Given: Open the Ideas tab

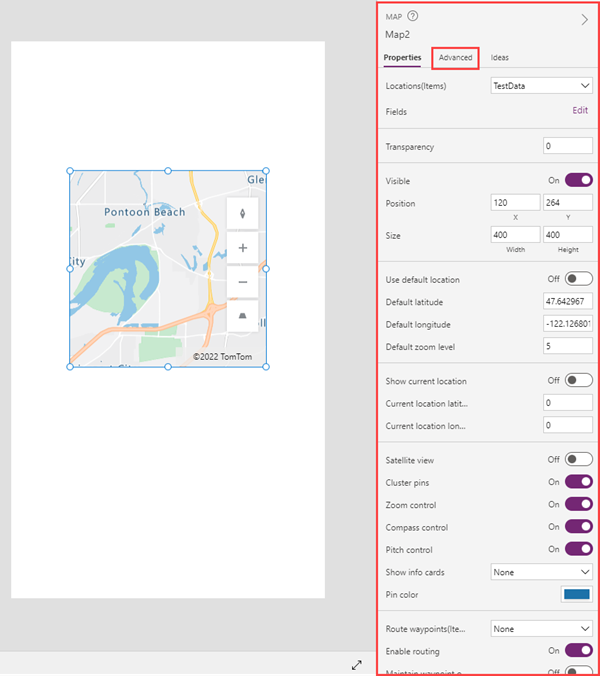Looking at the screenshot, I should point(500,57).
